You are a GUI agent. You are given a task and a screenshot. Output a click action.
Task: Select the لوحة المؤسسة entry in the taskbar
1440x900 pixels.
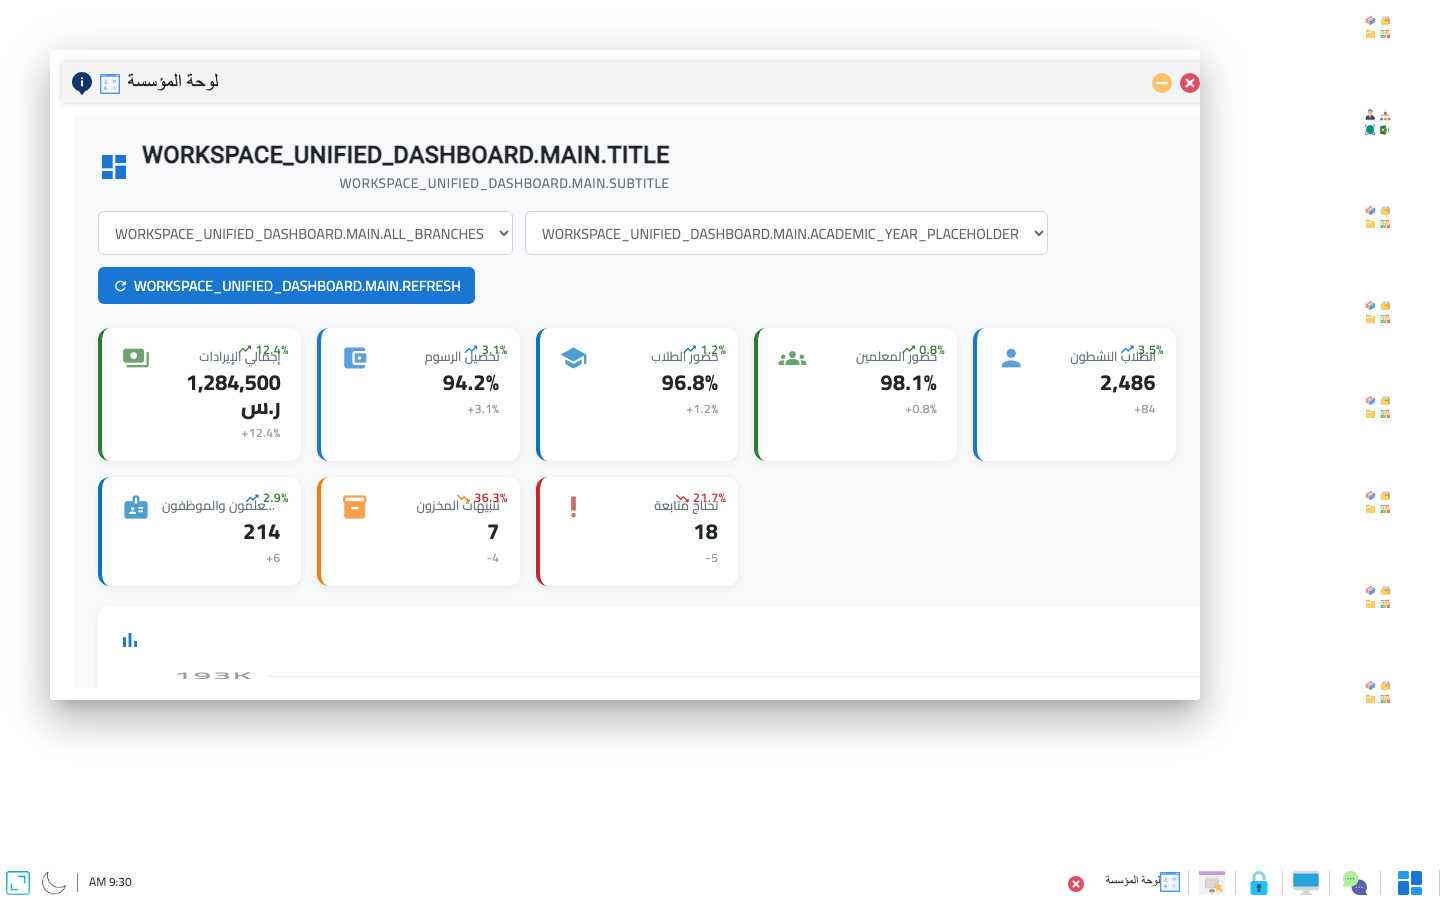click(x=1142, y=882)
